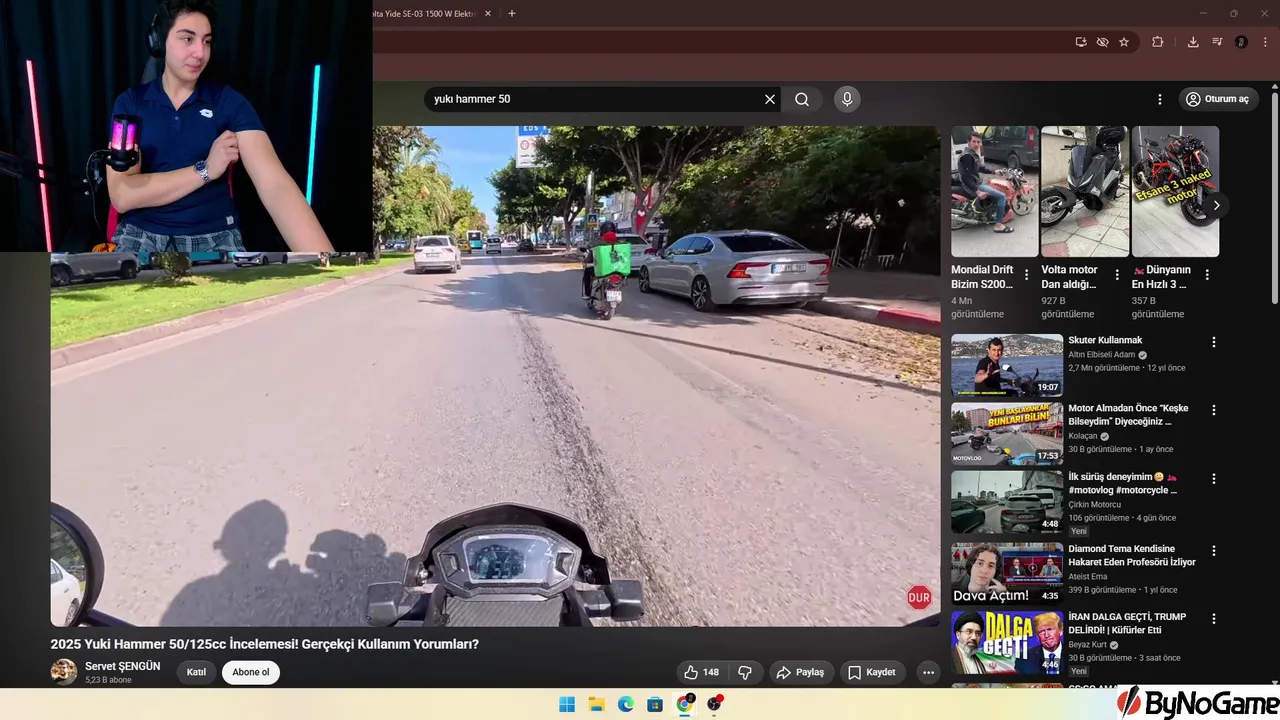Open Diamond Tema video title
Image resolution: width=1280 pixels, height=720 pixels.
click(1132, 556)
